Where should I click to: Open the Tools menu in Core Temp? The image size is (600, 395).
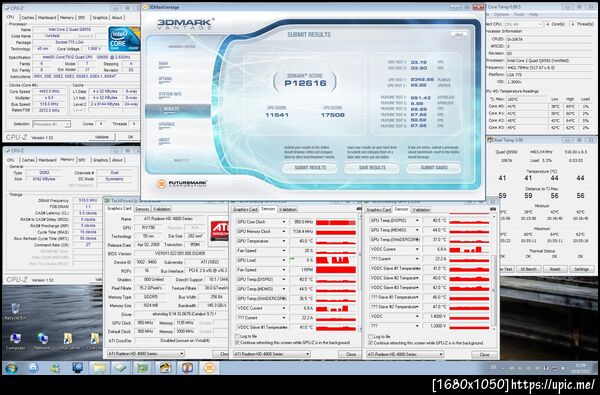pyautogui.click(x=519, y=15)
